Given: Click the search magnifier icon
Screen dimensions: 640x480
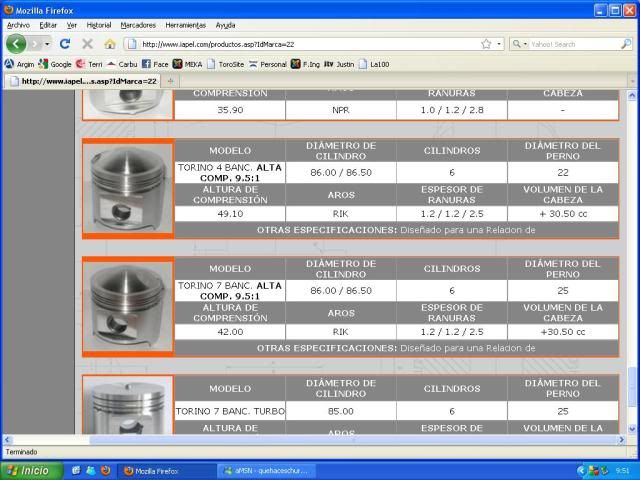Looking at the screenshot, I should click(625, 44).
